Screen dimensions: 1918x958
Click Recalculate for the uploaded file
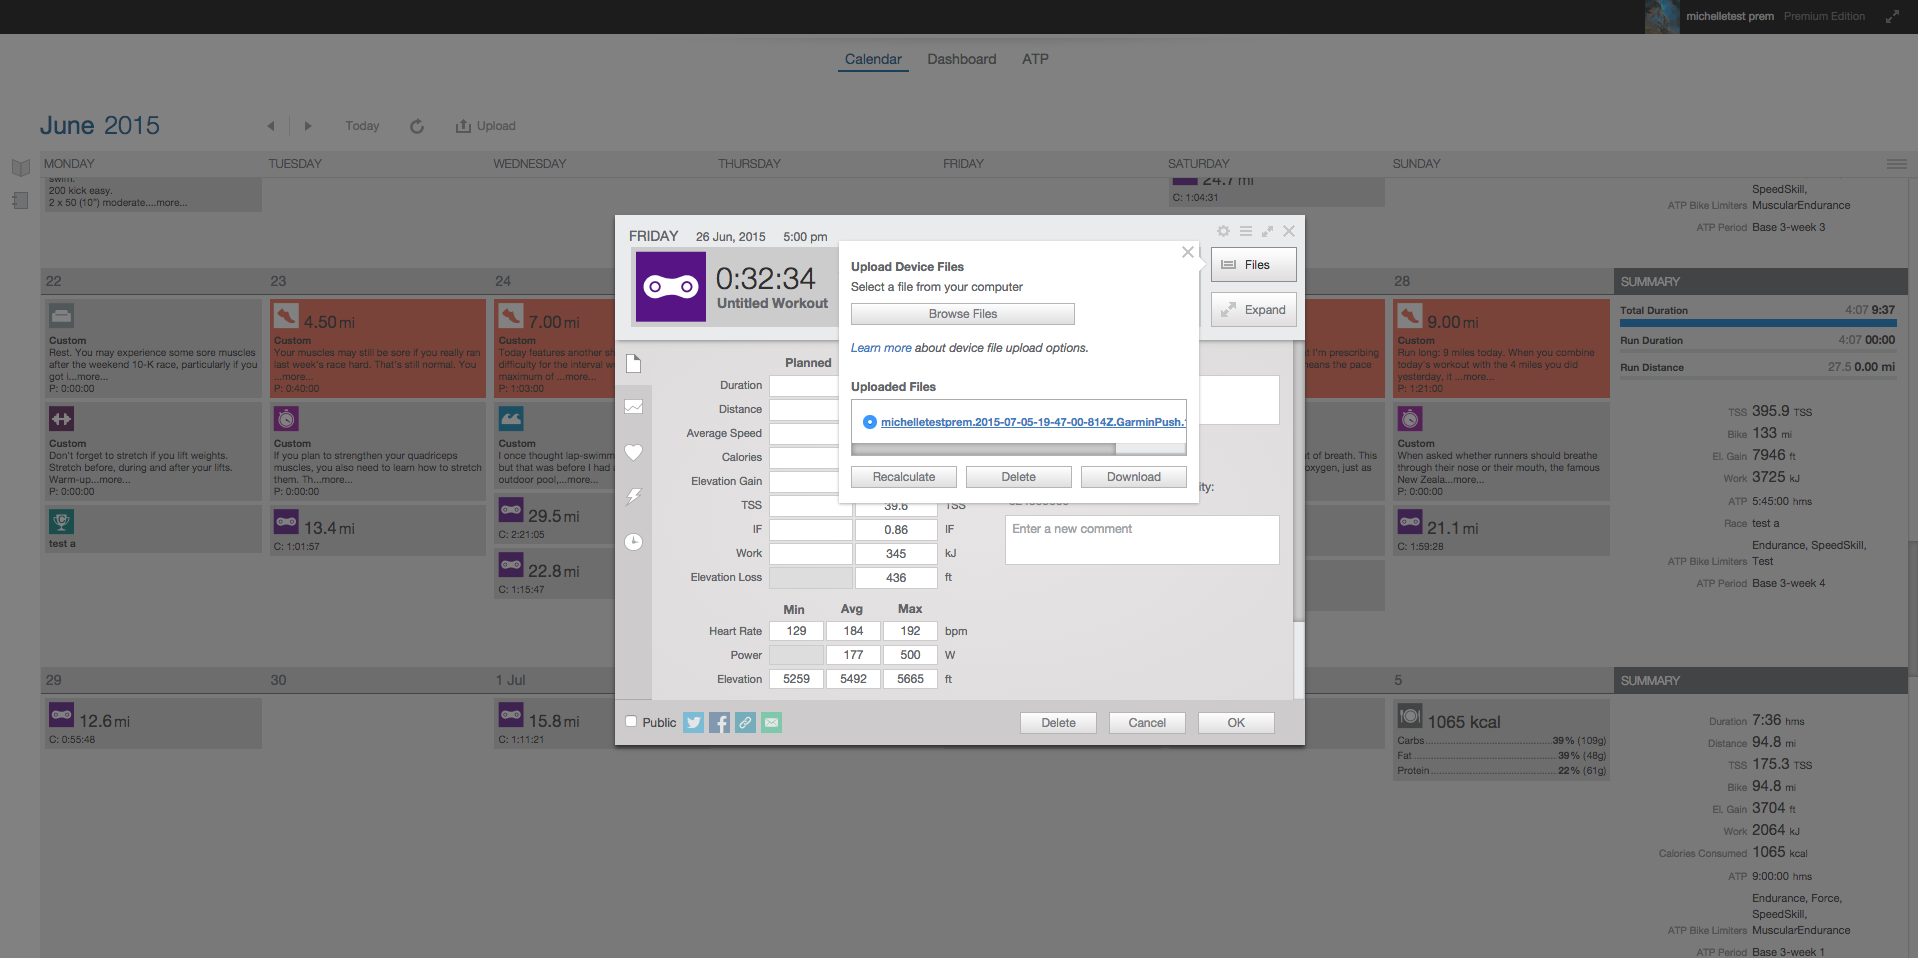coord(904,477)
